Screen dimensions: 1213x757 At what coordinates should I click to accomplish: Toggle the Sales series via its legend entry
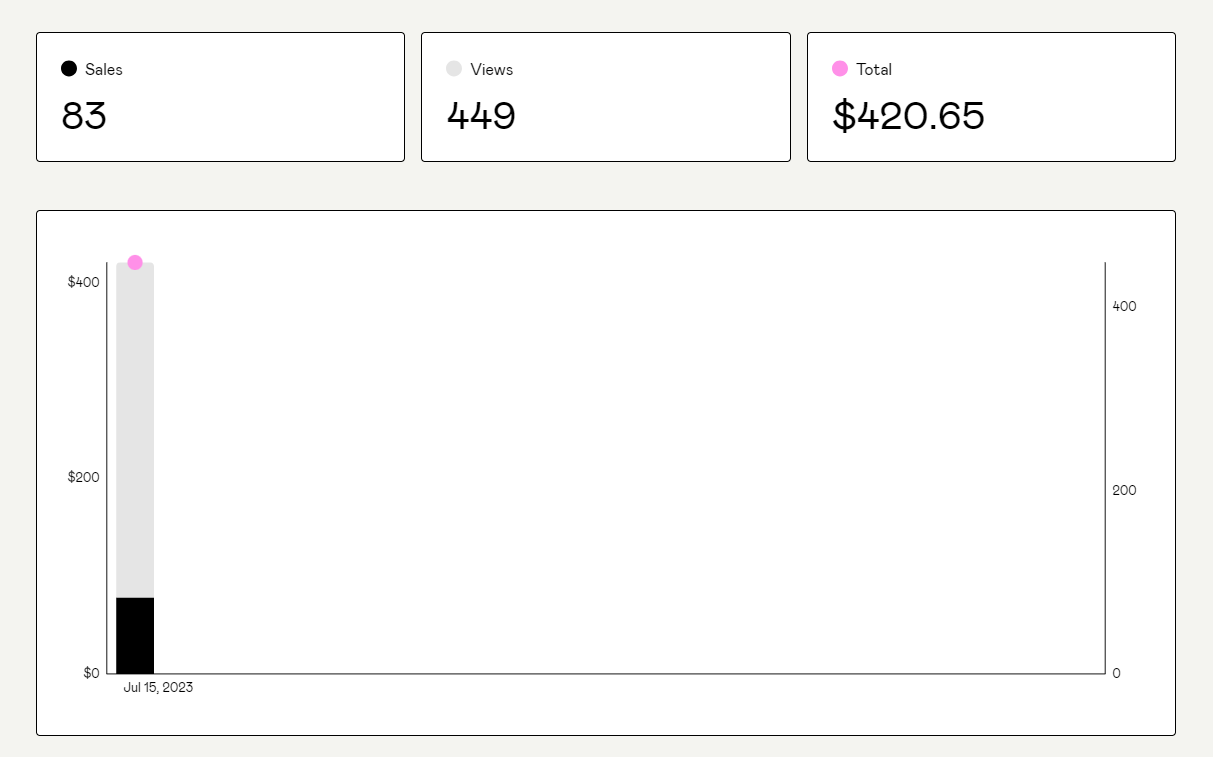point(103,69)
